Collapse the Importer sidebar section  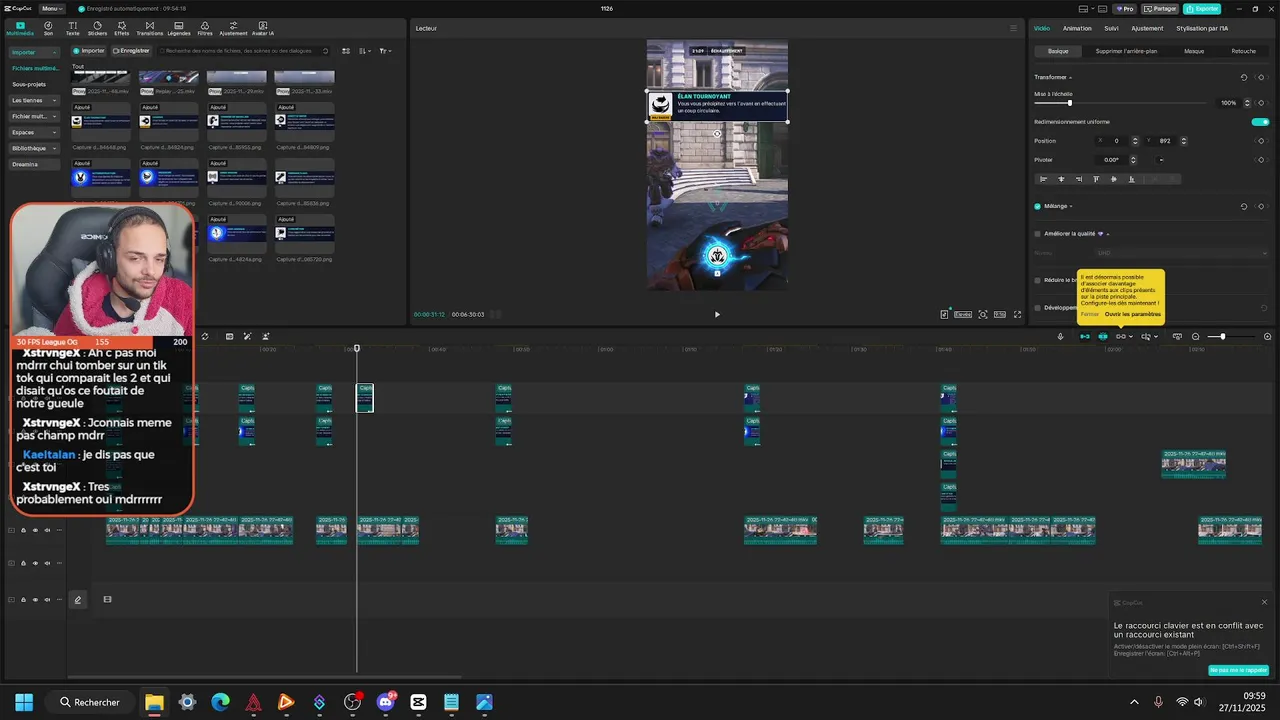(x=33, y=52)
